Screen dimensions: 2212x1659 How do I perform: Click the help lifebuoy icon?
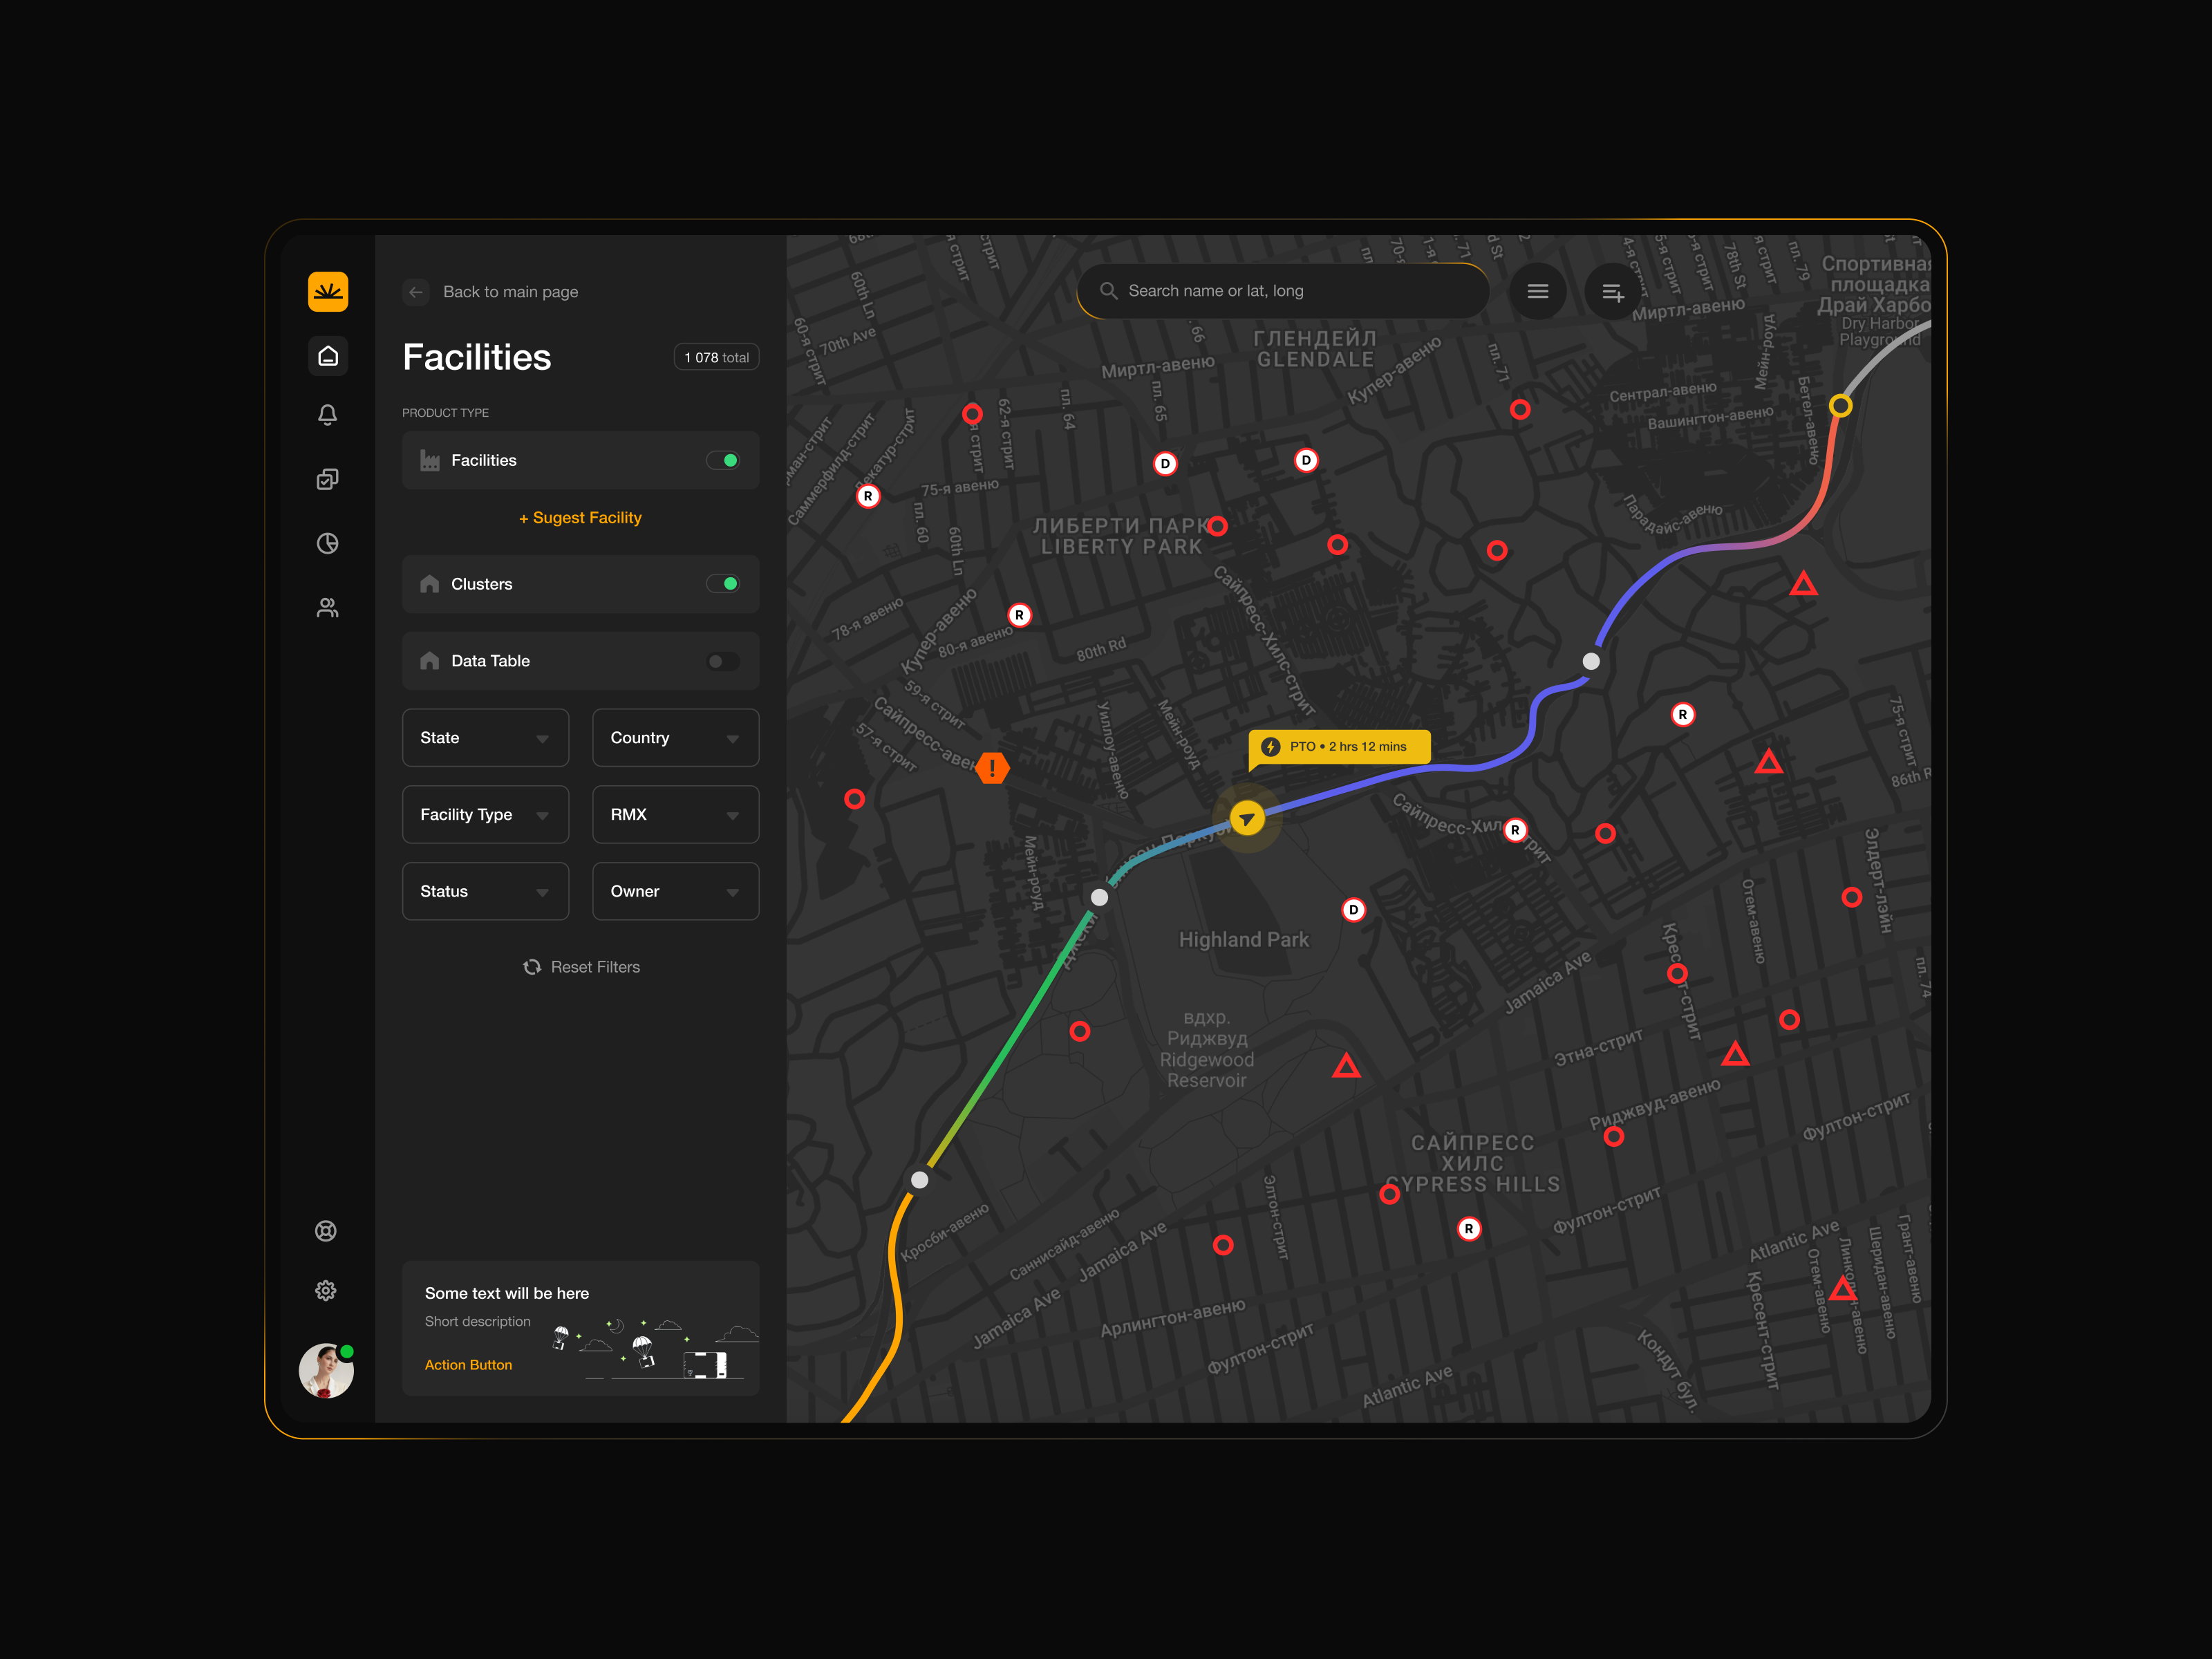(326, 1231)
